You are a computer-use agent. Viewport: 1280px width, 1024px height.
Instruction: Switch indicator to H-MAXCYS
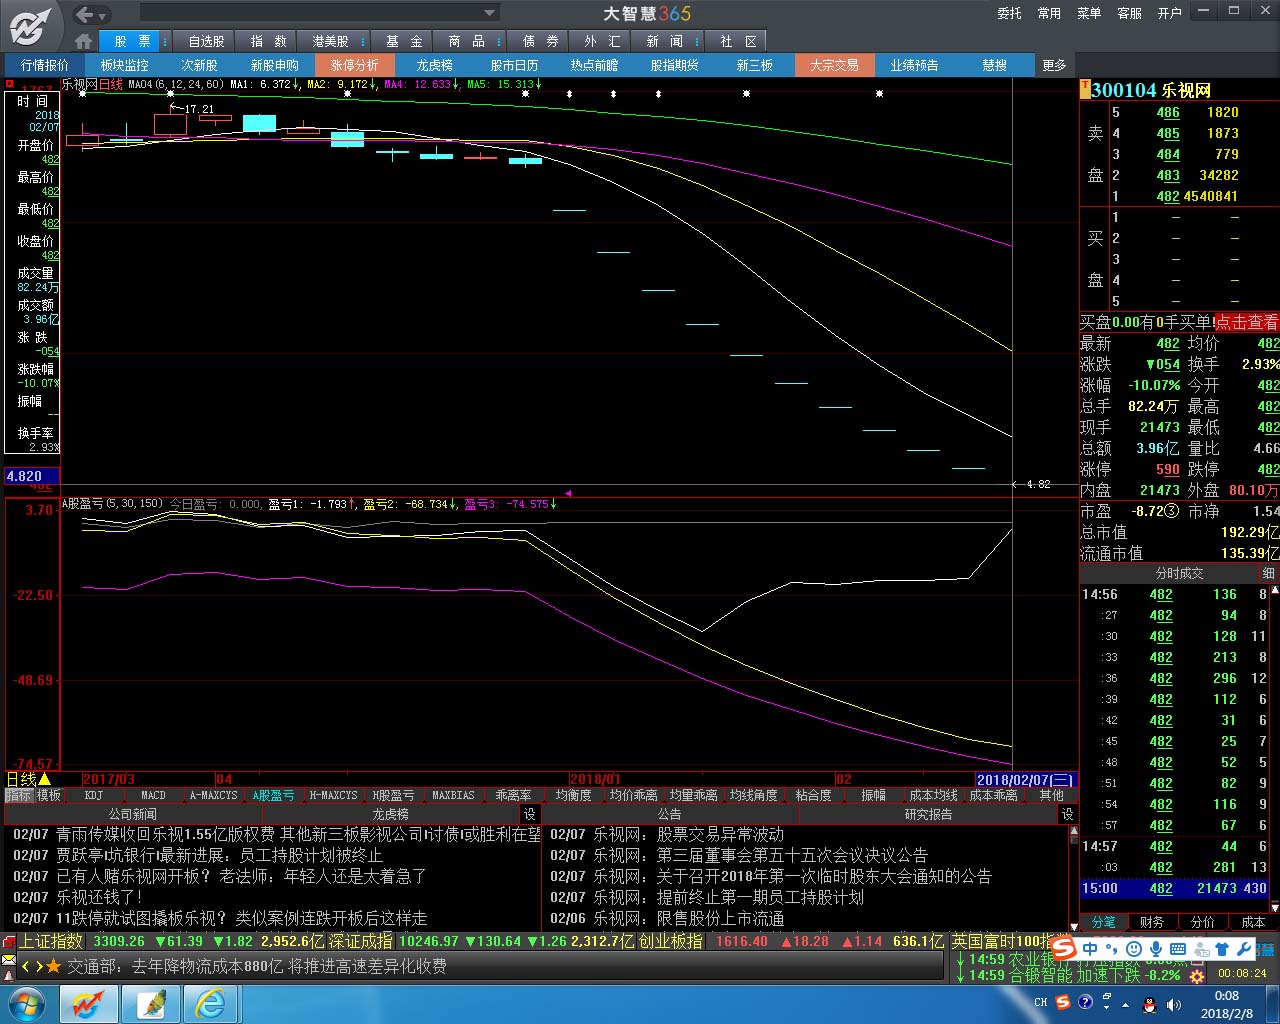tap(333, 795)
